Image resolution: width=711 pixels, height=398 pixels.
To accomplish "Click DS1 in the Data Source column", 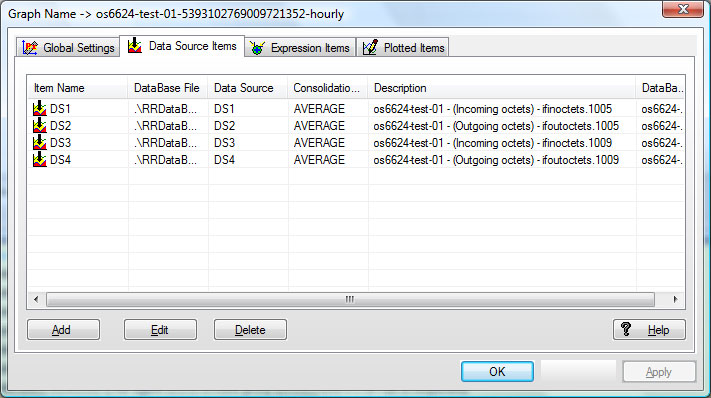I will point(224,109).
